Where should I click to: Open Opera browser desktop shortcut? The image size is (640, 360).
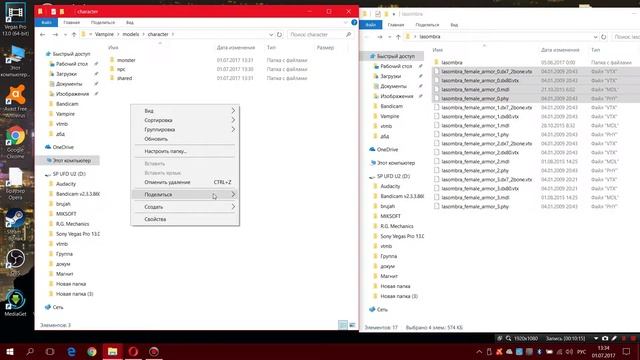pos(15,183)
